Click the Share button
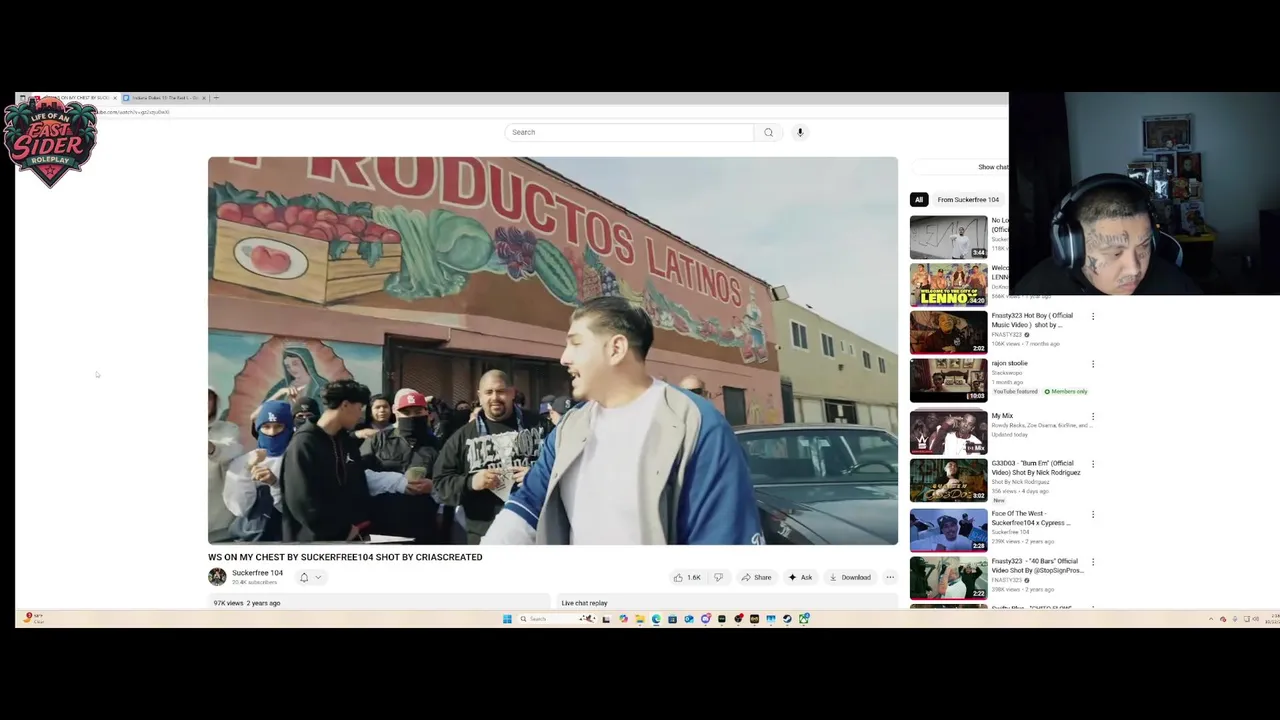 point(756,577)
